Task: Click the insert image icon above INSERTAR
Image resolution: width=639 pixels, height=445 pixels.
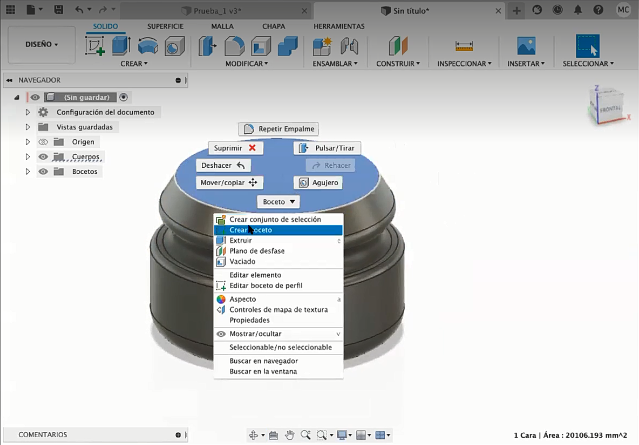Action: pos(526,46)
